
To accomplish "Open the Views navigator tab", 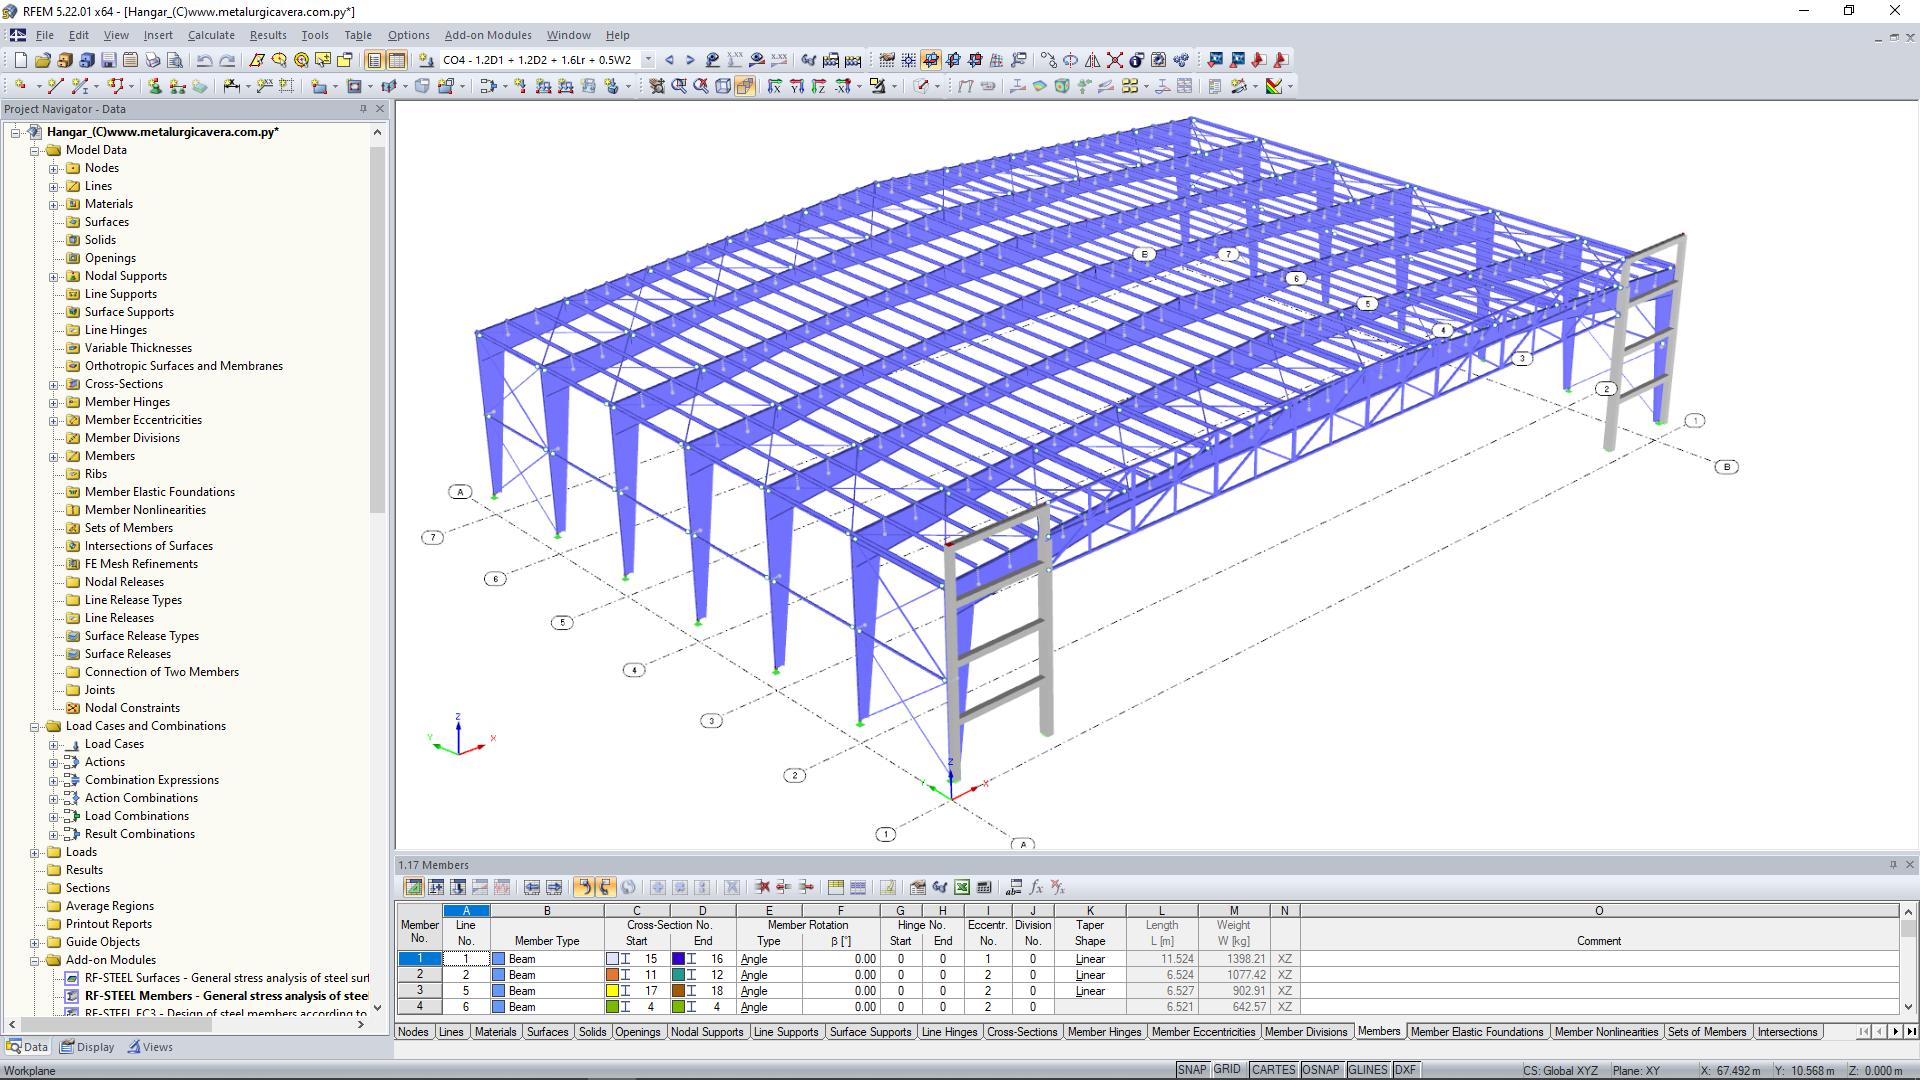I will point(150,1047).
